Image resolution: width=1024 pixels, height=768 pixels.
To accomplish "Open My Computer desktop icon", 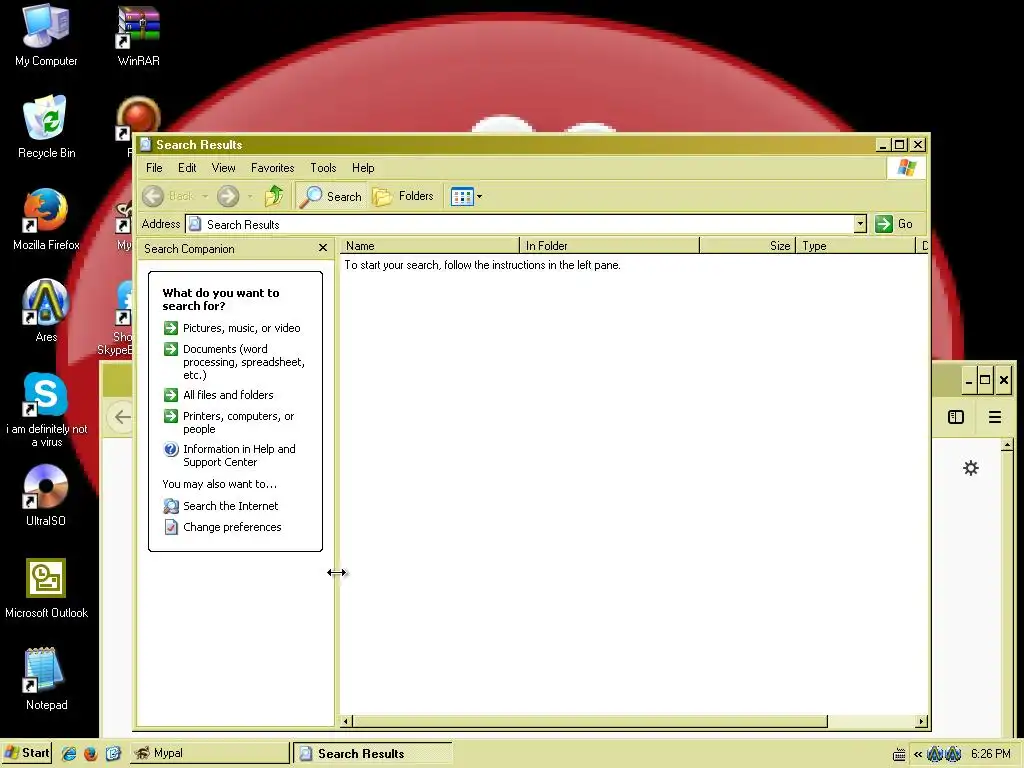I will point(46,35).
